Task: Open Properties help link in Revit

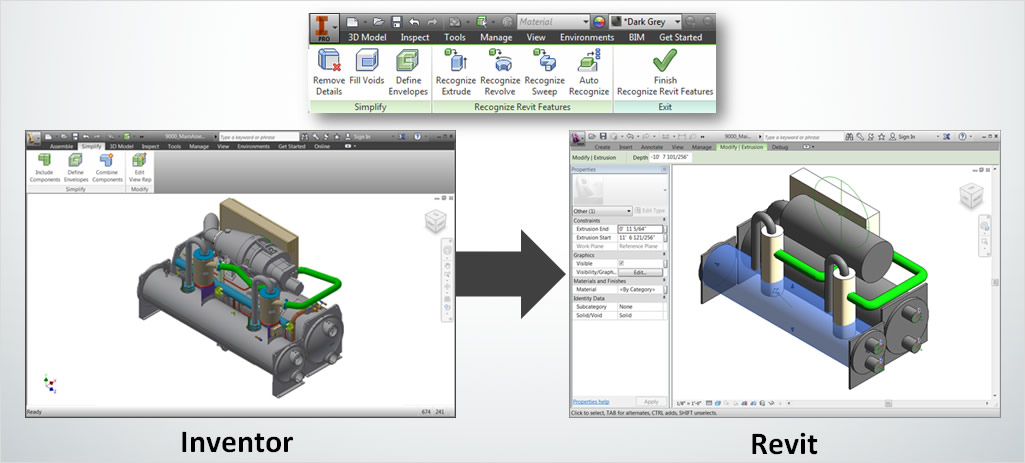Action: click(591, 402)
